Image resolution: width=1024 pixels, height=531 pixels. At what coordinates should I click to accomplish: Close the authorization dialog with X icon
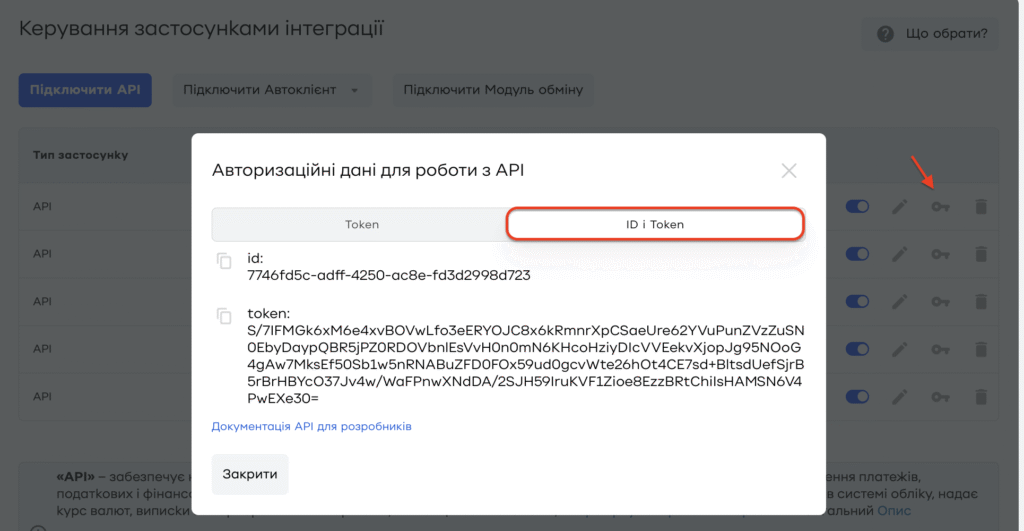789,171
